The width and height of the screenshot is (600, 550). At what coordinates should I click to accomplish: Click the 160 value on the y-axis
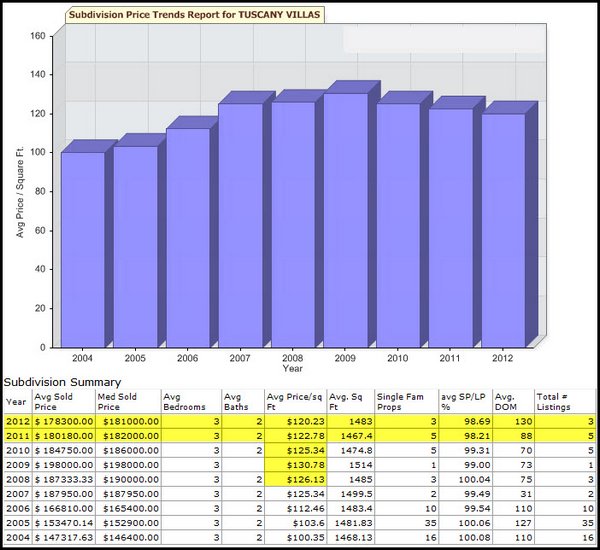coord(38,36)
